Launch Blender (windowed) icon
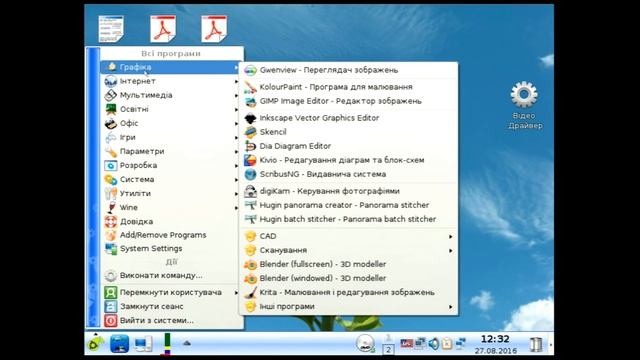Screen dimensions: 640x360 (250, 278)
